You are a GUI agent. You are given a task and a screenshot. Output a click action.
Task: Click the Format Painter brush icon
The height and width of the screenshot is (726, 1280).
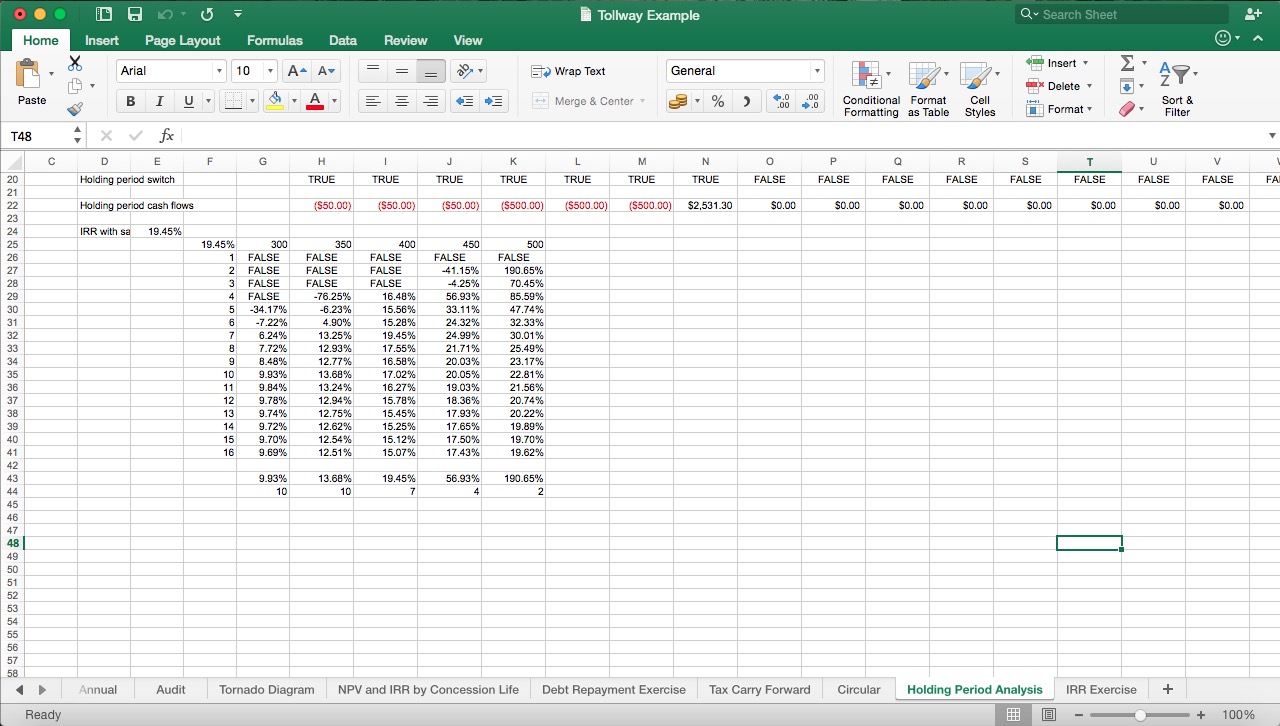click(75, 108)
